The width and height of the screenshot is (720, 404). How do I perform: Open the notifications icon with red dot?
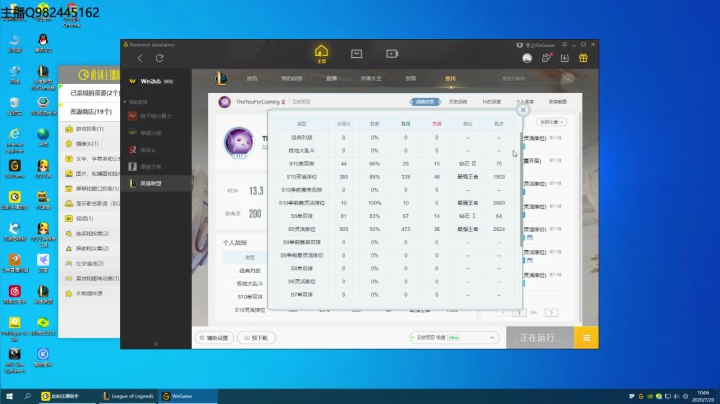[x=546, y=58]
